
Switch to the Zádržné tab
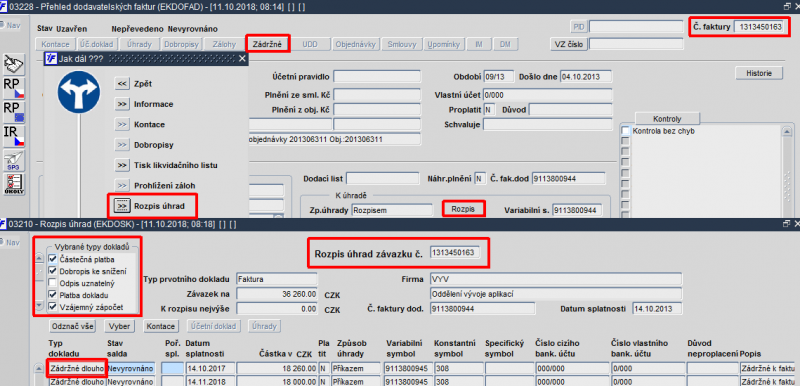click(268, 44)
